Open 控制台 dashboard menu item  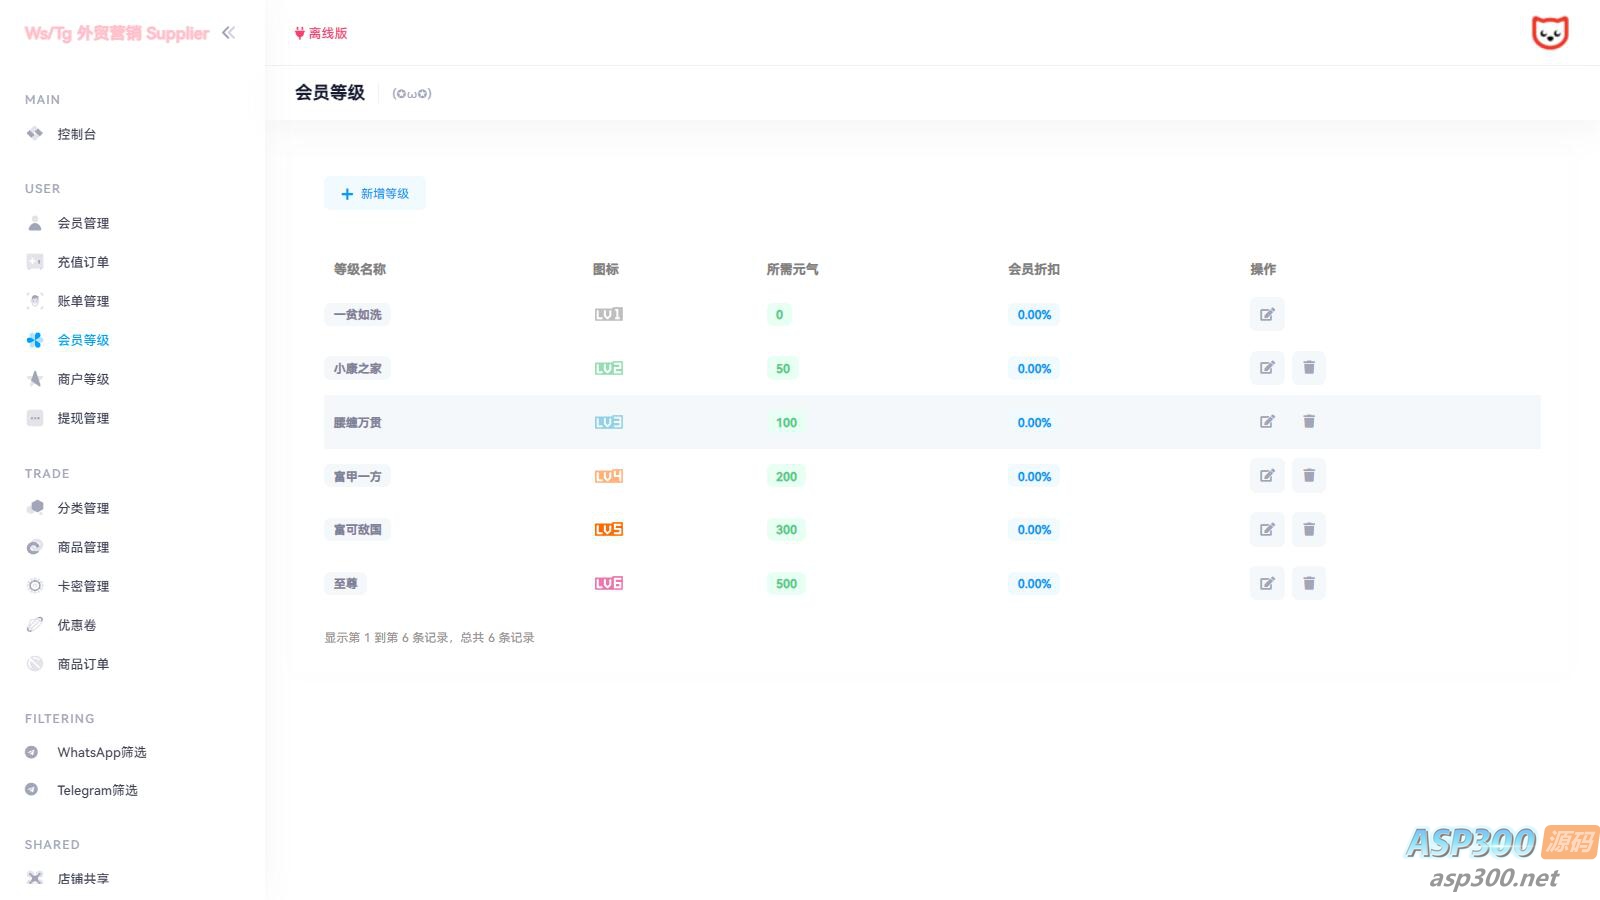click(76, 134)
